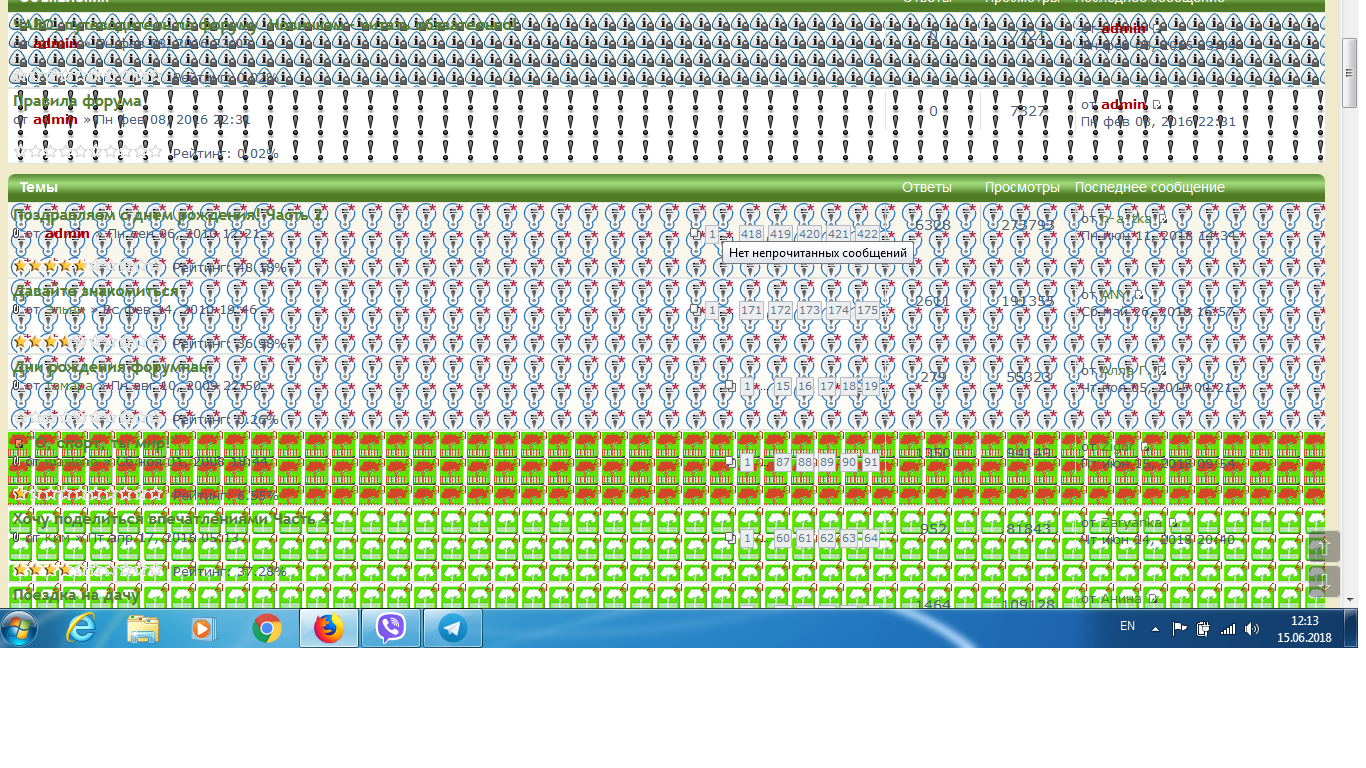Open Windows Explorer from the taskbar
Image resolution: width=1366 pixels, height=768 pixels.
click(143, 629)
